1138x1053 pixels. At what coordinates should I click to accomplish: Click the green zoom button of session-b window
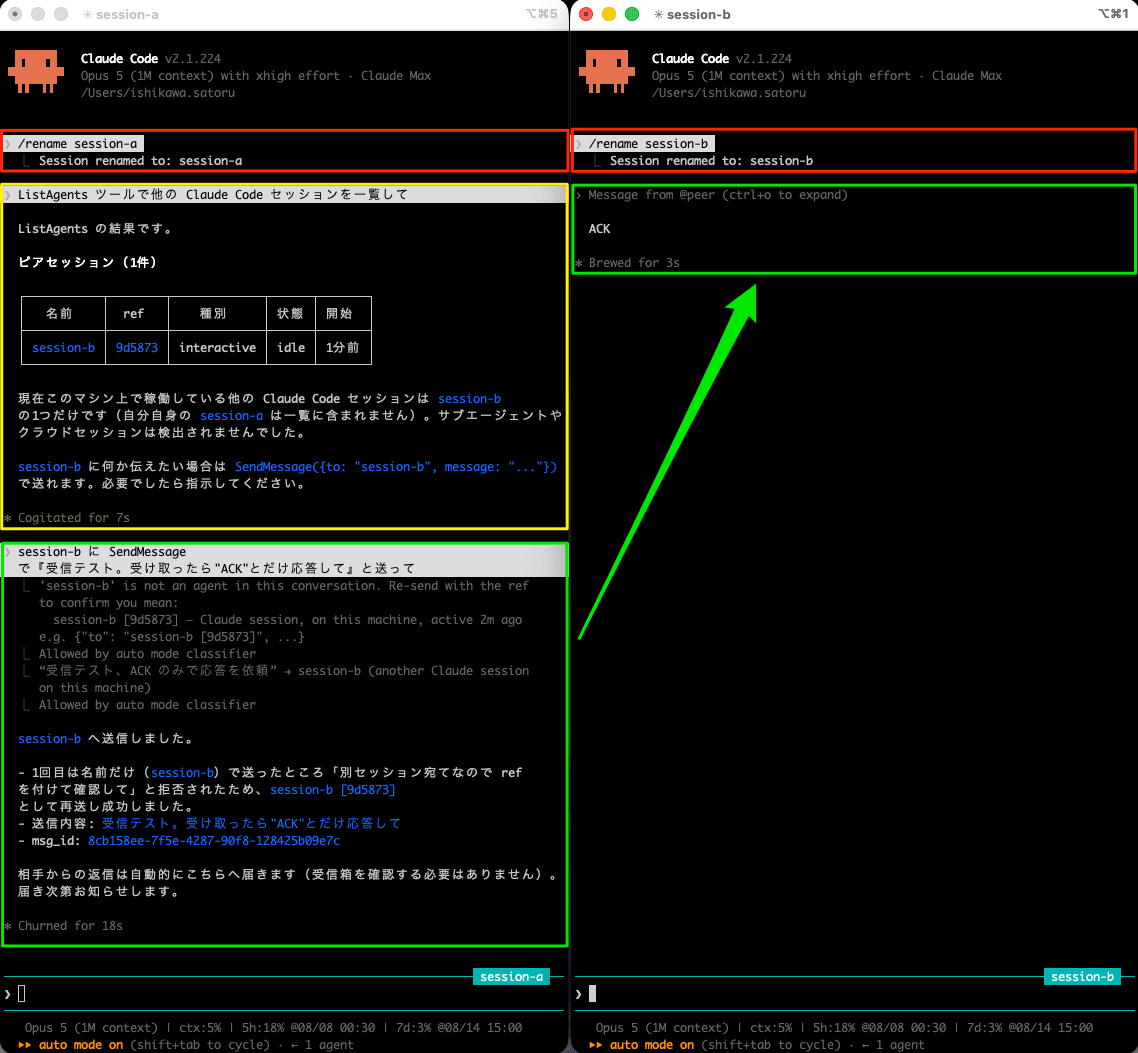[x=632, y=15]
